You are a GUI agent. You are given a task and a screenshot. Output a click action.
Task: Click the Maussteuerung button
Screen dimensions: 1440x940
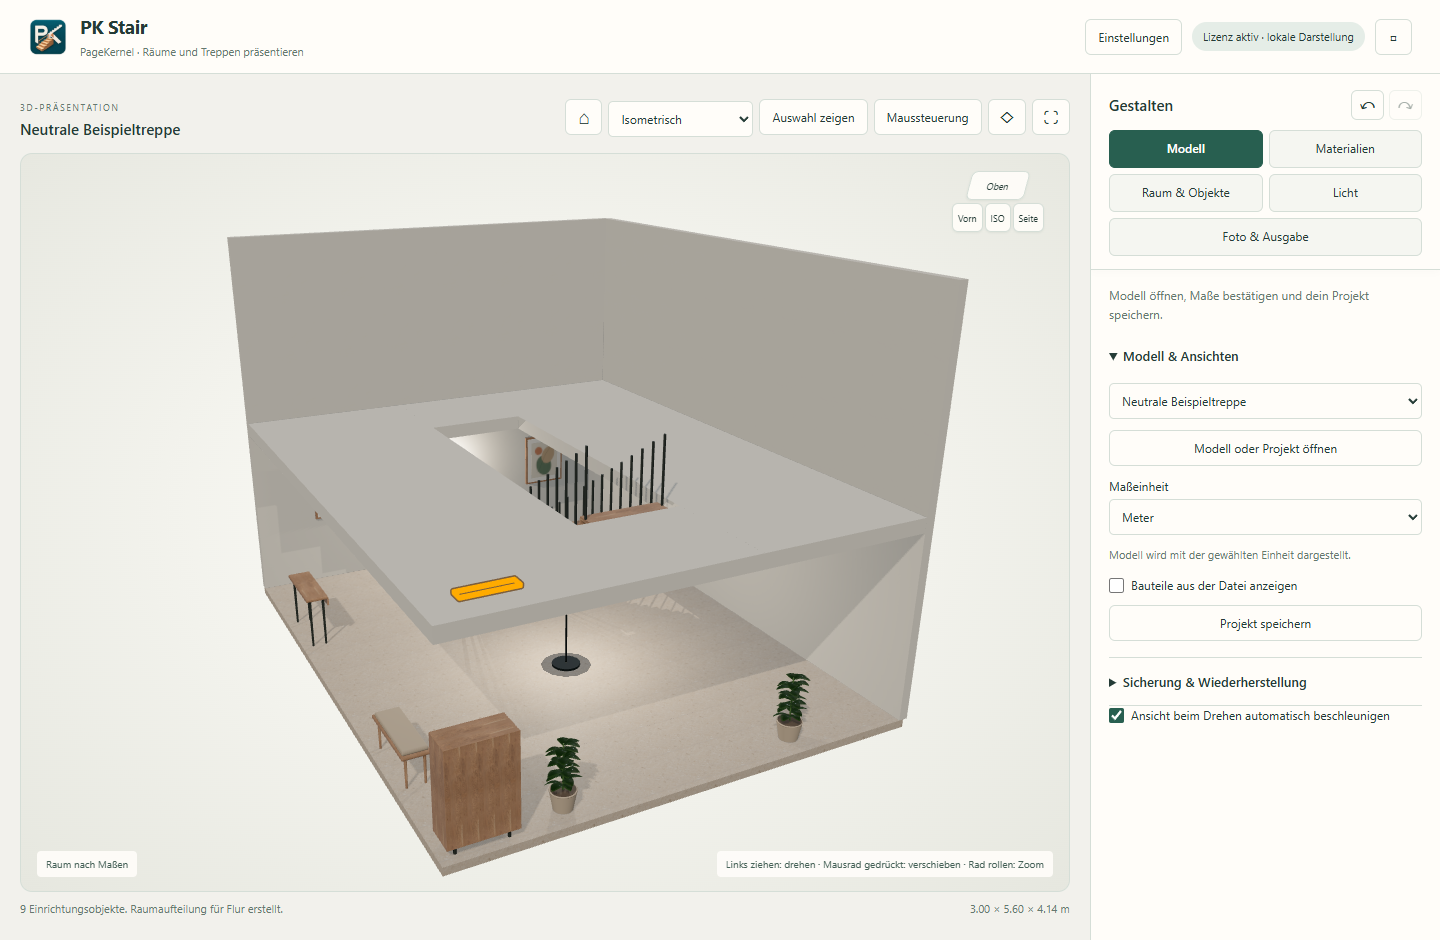click(927, 118)
